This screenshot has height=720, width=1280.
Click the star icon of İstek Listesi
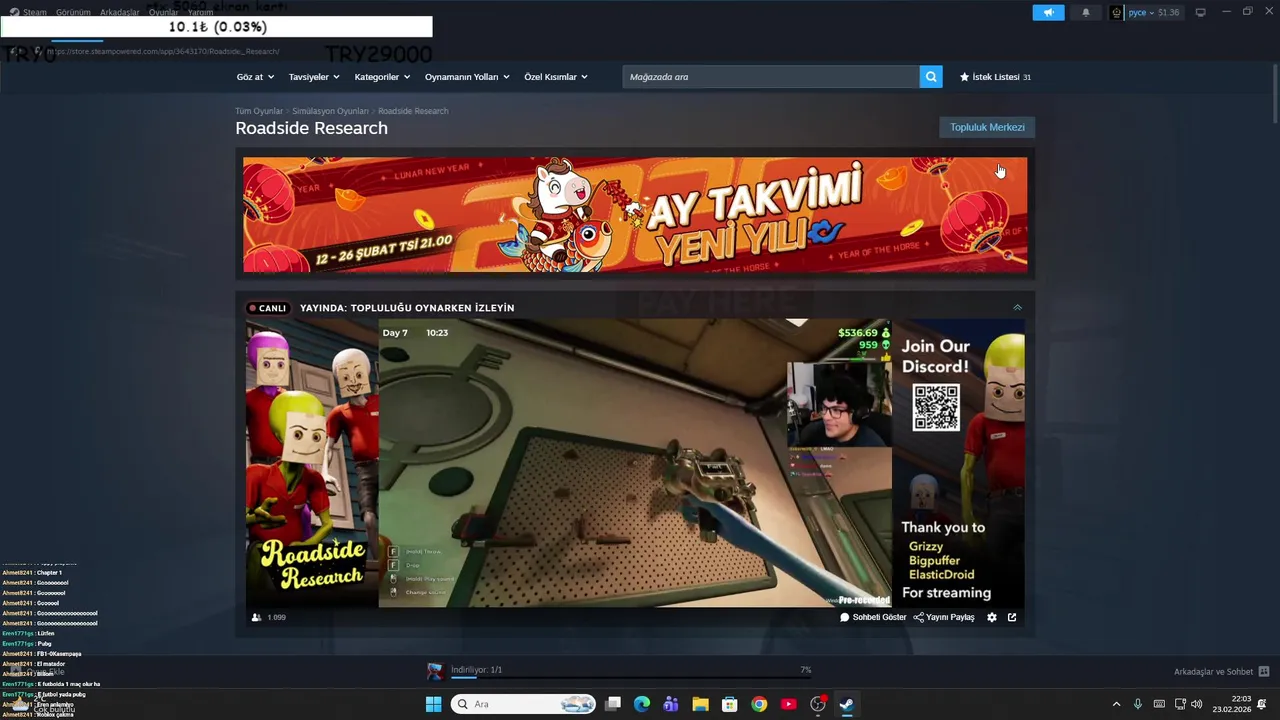[964, 77]
